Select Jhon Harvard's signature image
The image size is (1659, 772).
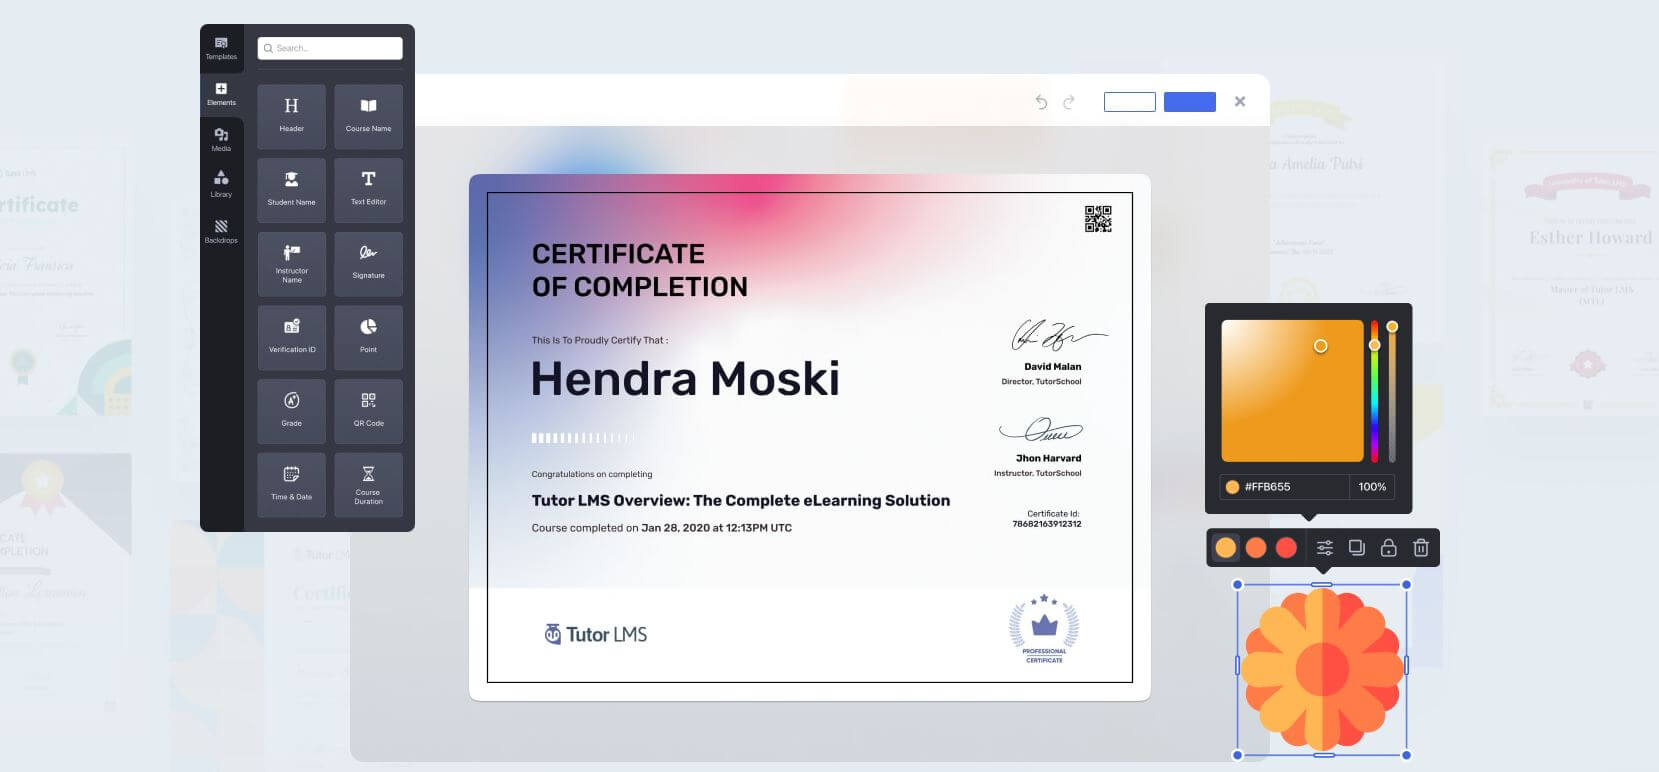click(1041, 430)
